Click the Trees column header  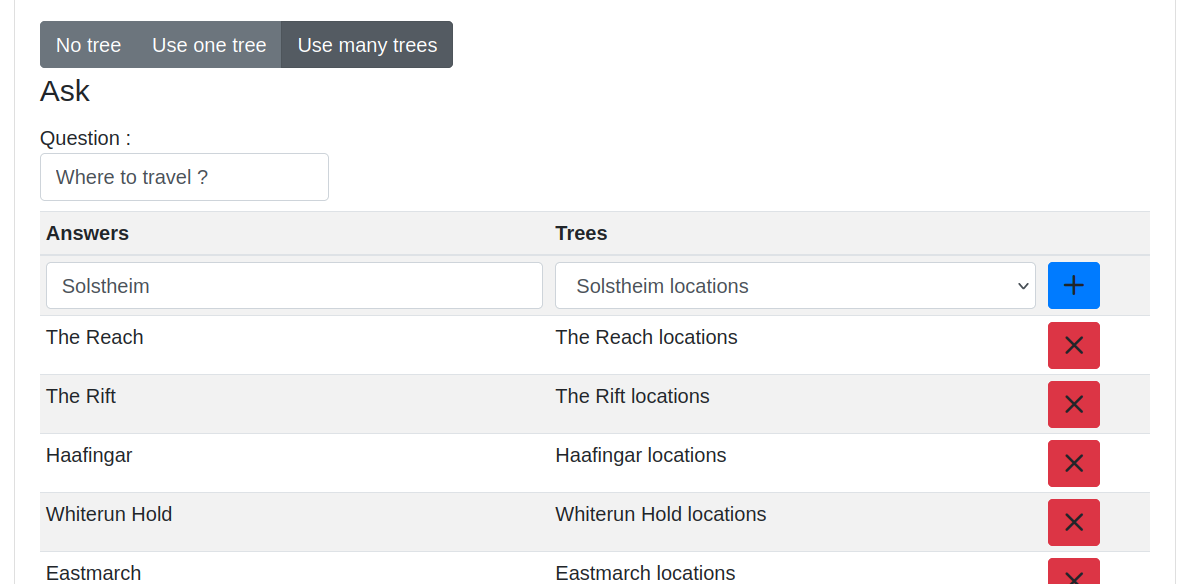click(581, 233)
